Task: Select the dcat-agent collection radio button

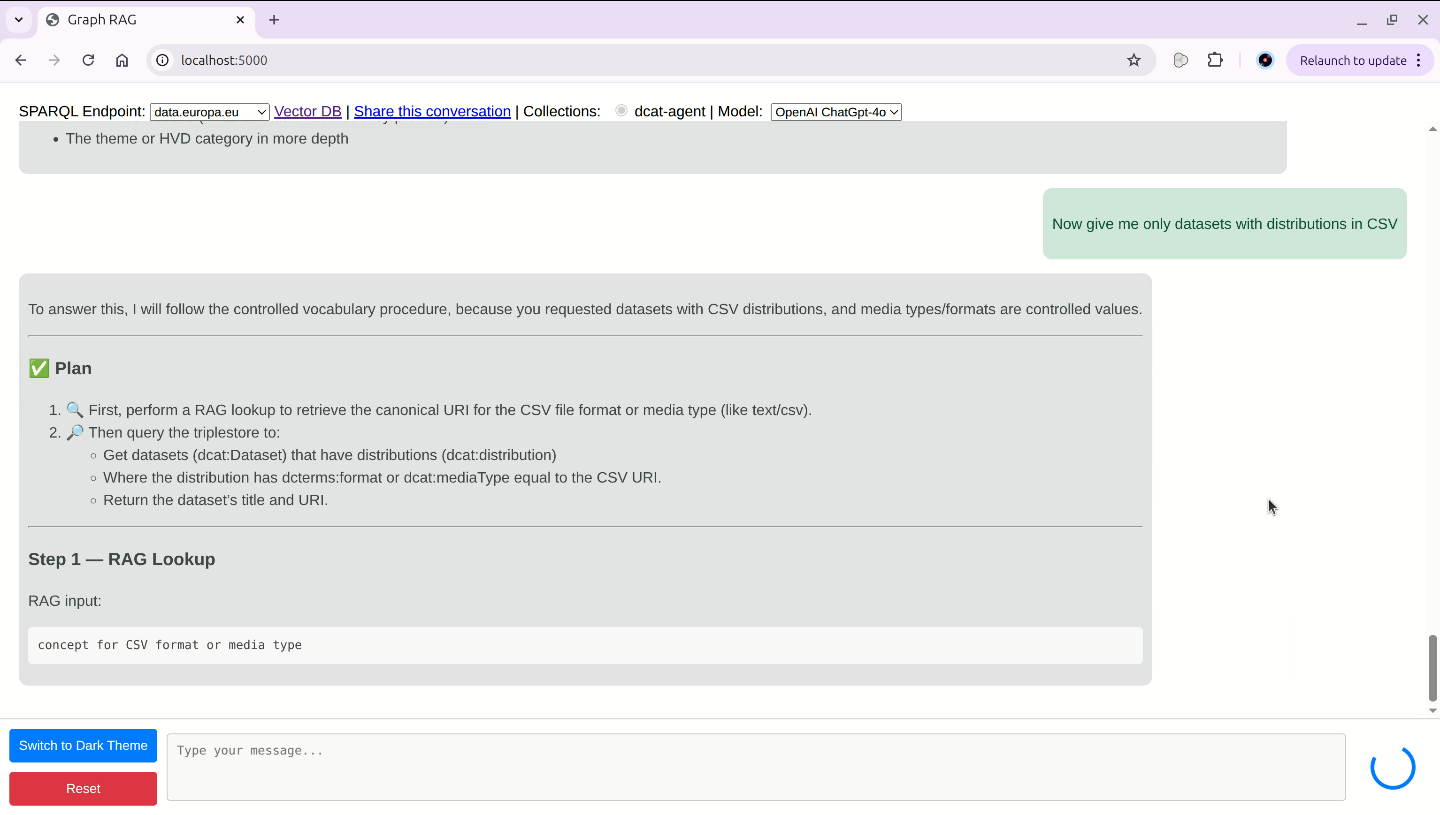Action: coord(621,111)
